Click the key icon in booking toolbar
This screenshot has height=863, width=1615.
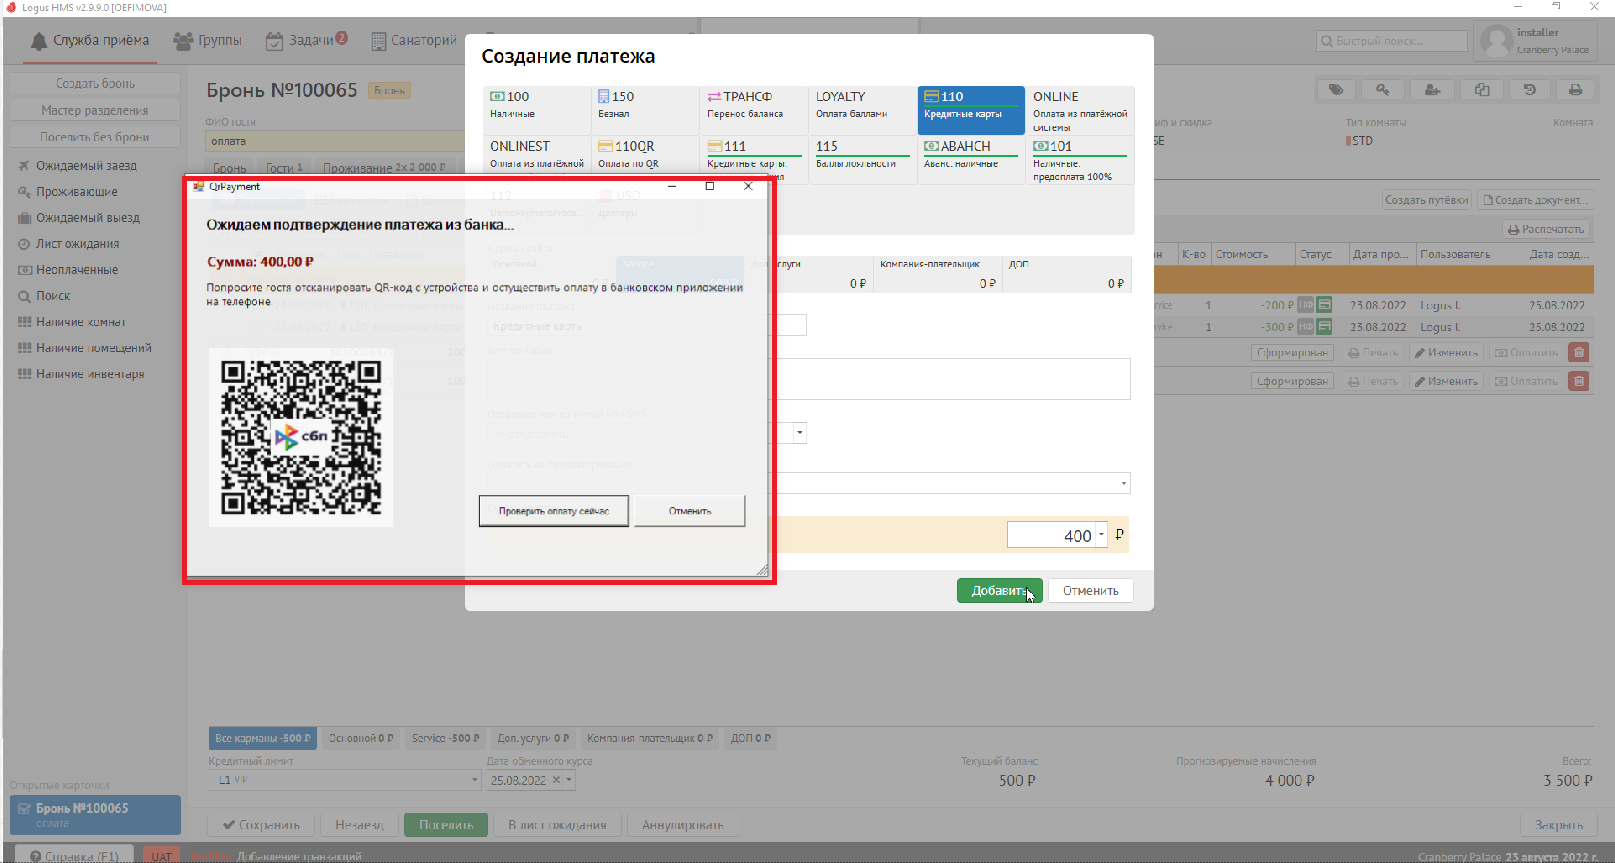tap(1383, 90)
